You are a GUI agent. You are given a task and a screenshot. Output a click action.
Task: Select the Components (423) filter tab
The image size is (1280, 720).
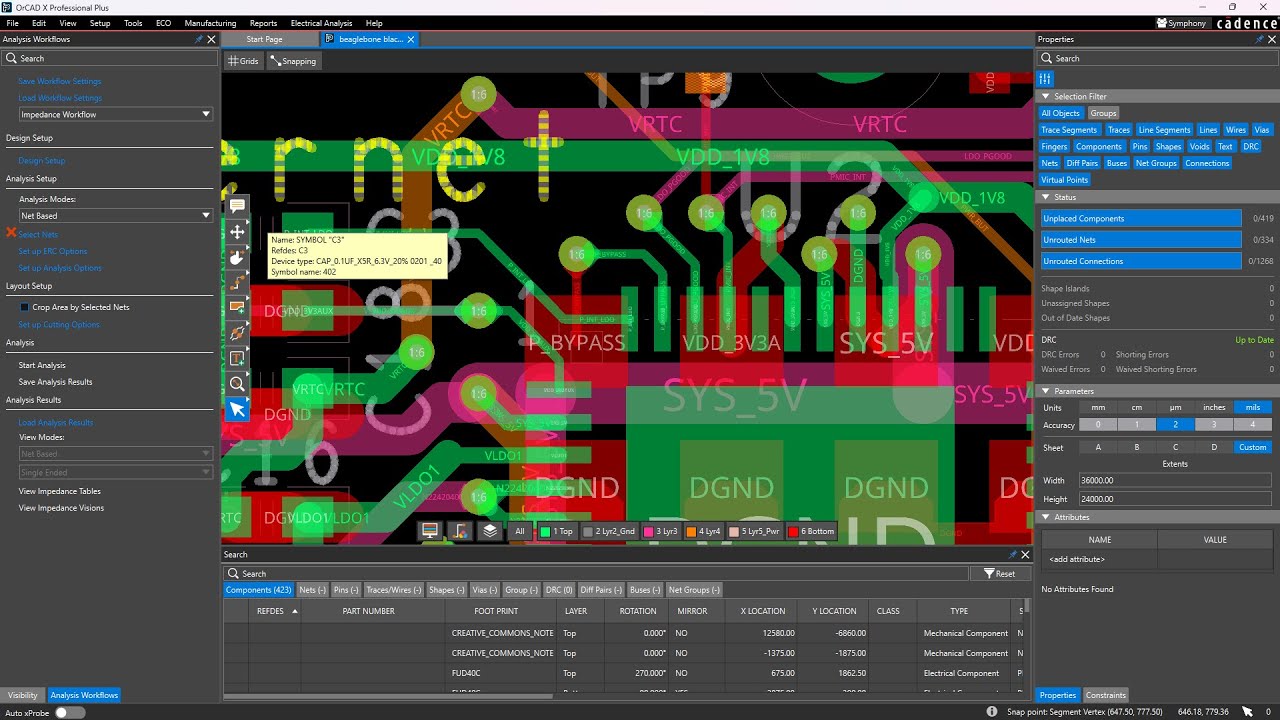pyautogui.click(x=258, y=590)
